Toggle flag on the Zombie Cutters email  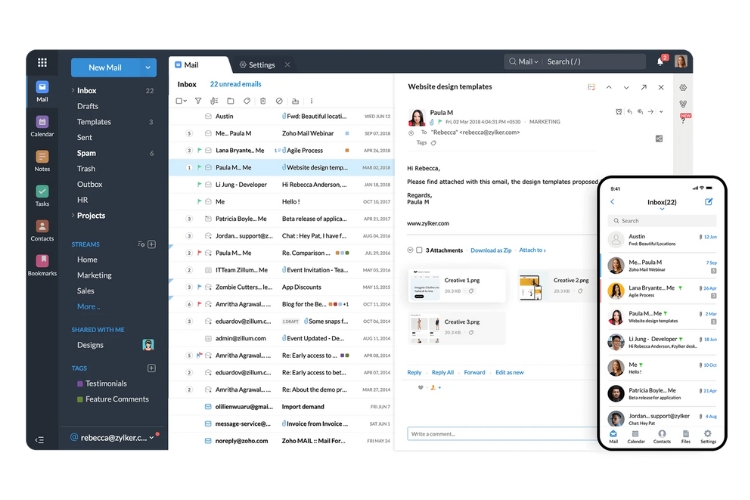coord(199,287)
